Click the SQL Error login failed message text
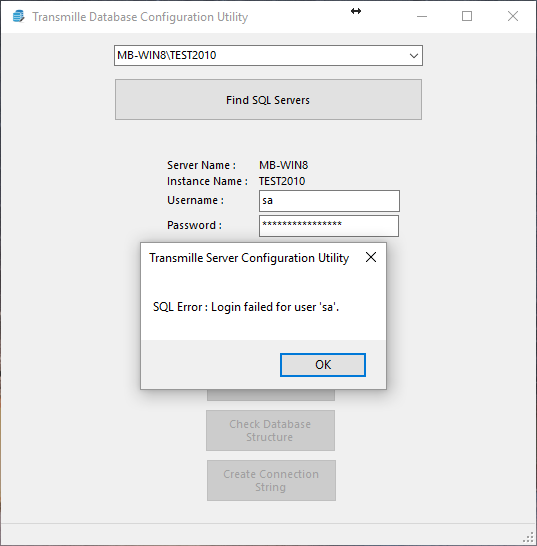Viewport: 537px width, 546px height. [246, 307]
